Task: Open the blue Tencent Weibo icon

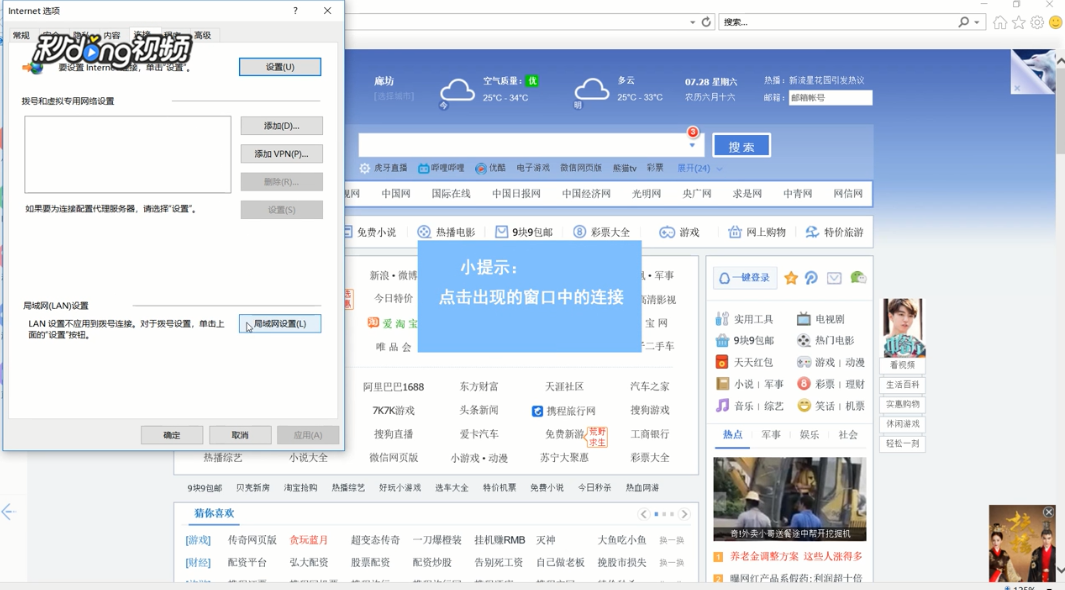Action: [812, 278]
